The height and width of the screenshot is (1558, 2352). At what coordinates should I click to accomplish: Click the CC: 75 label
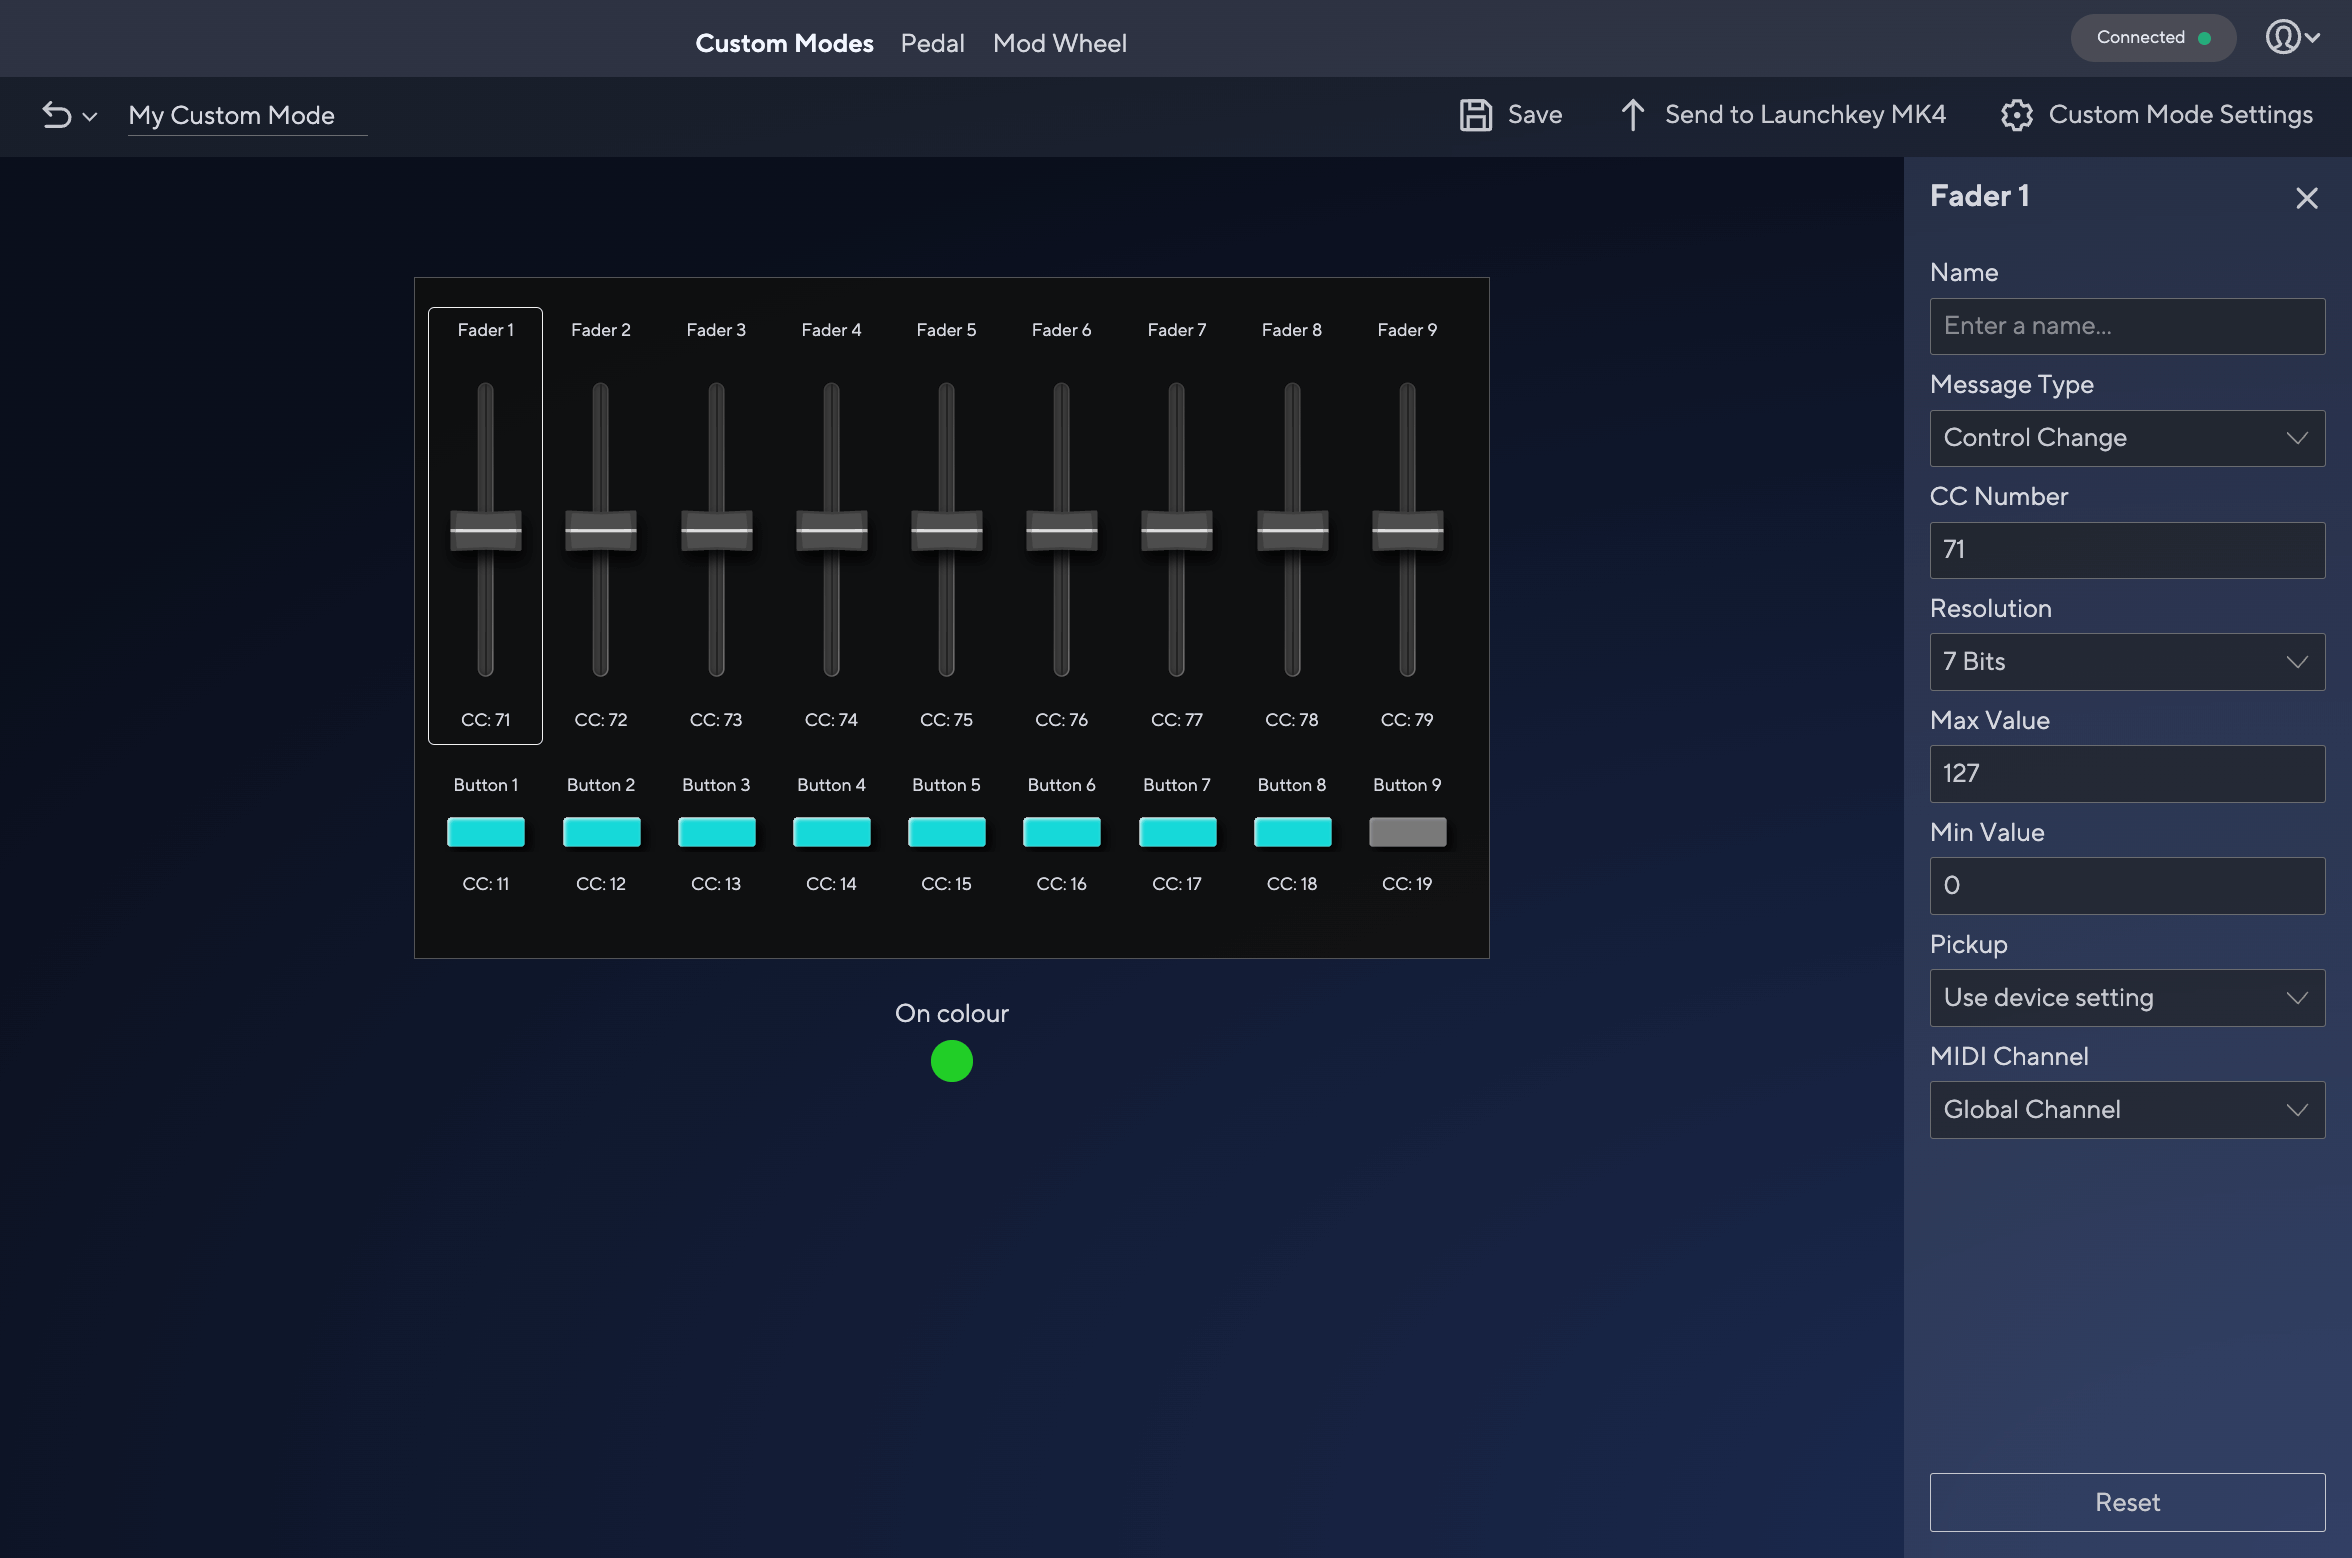click(x=946, y=720)
